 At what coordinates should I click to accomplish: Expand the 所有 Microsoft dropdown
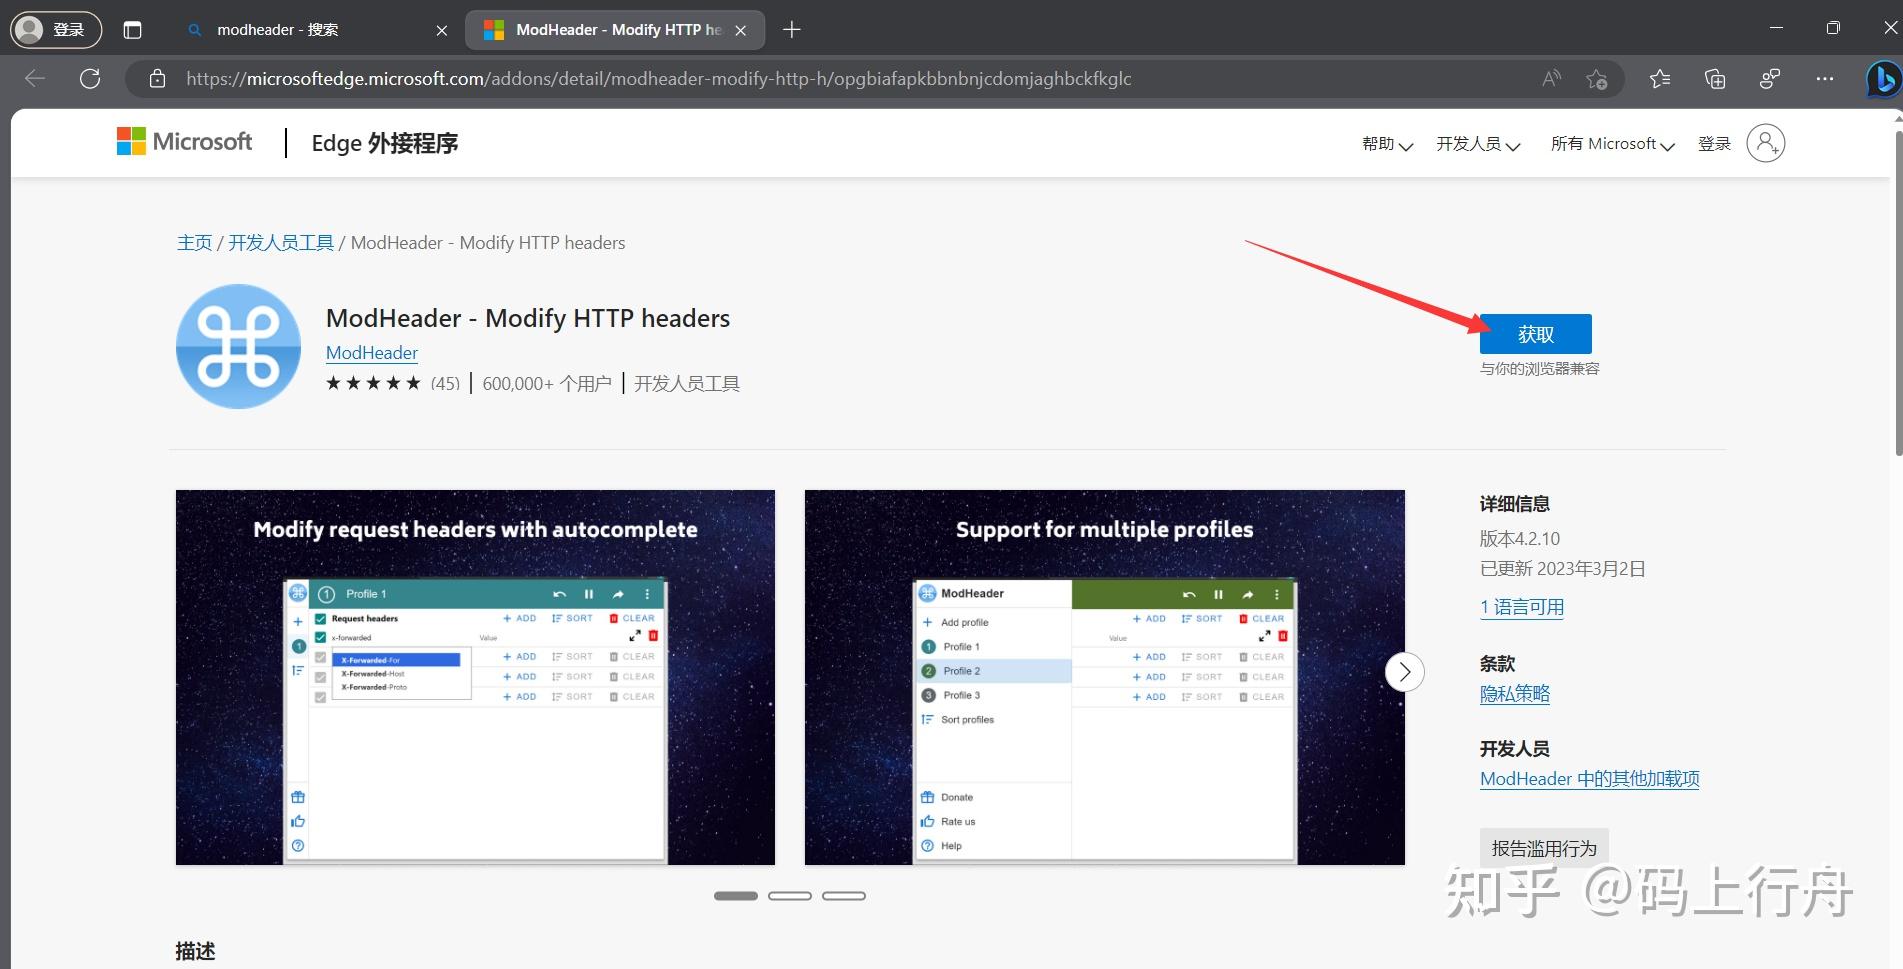point(1612,144)
